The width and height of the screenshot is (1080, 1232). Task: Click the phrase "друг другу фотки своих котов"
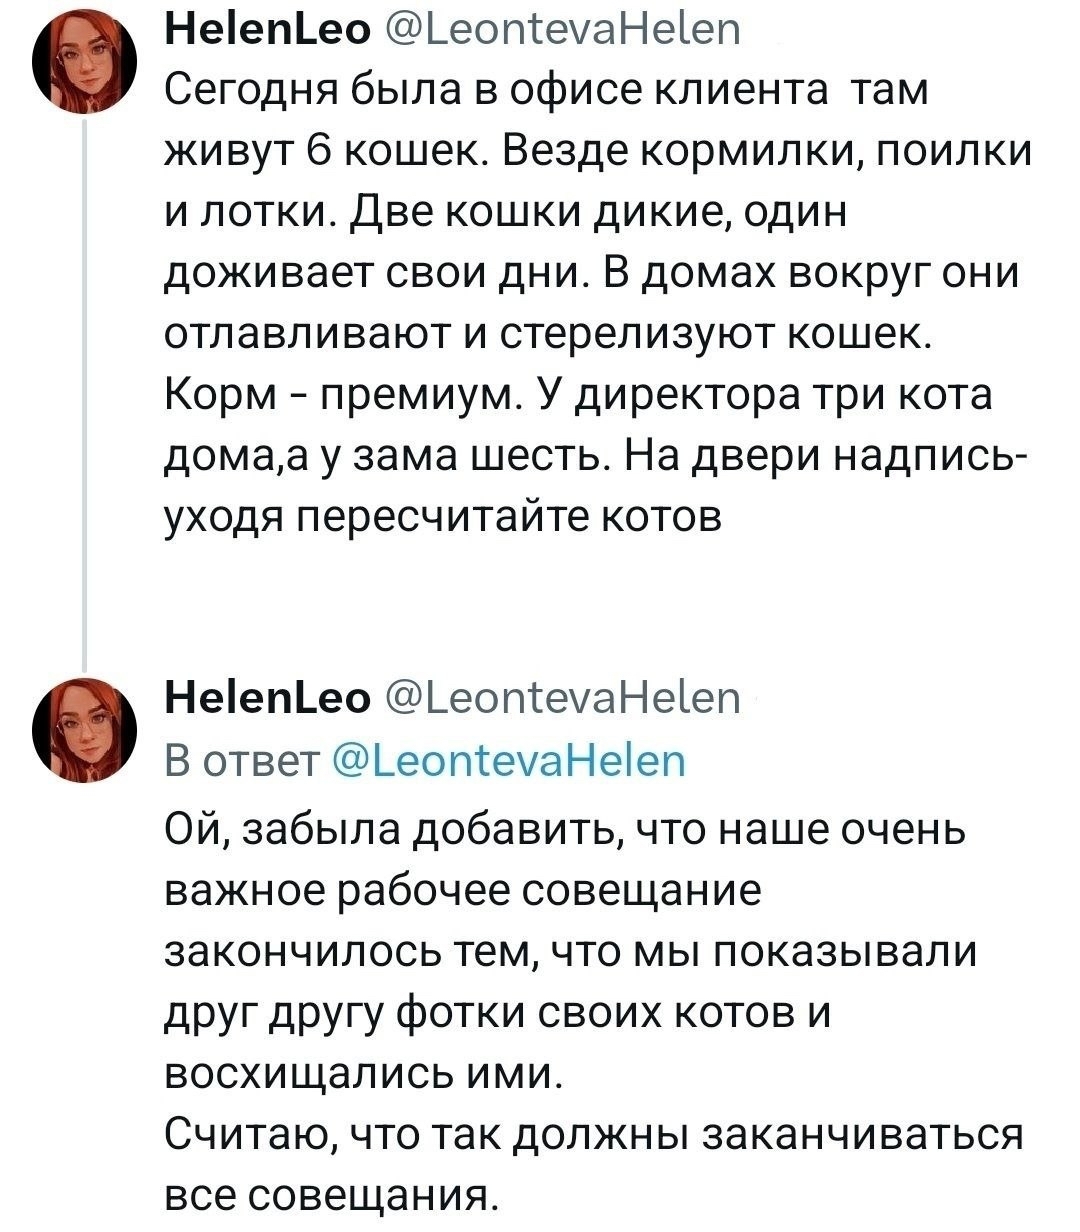(479, 1013)
